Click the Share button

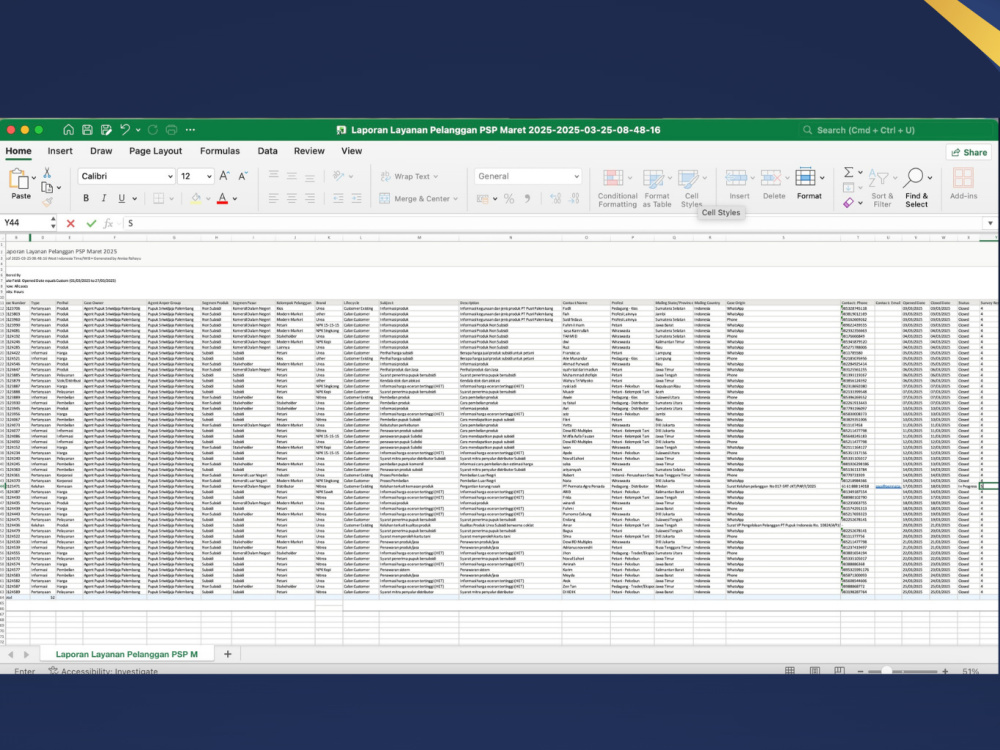tap(969, 152)
